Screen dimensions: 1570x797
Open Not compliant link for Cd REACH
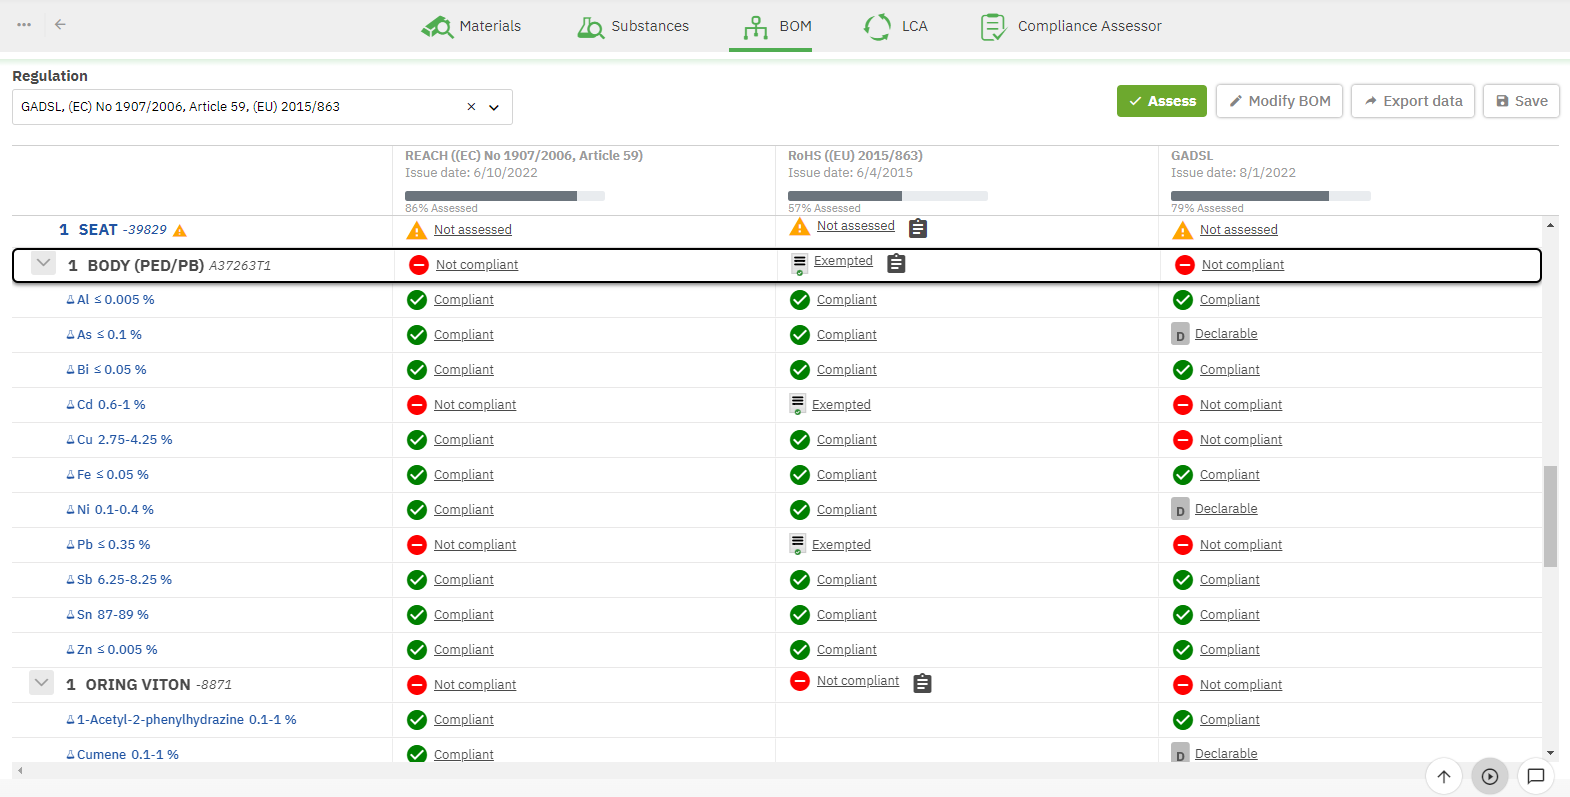pos(475,405)
